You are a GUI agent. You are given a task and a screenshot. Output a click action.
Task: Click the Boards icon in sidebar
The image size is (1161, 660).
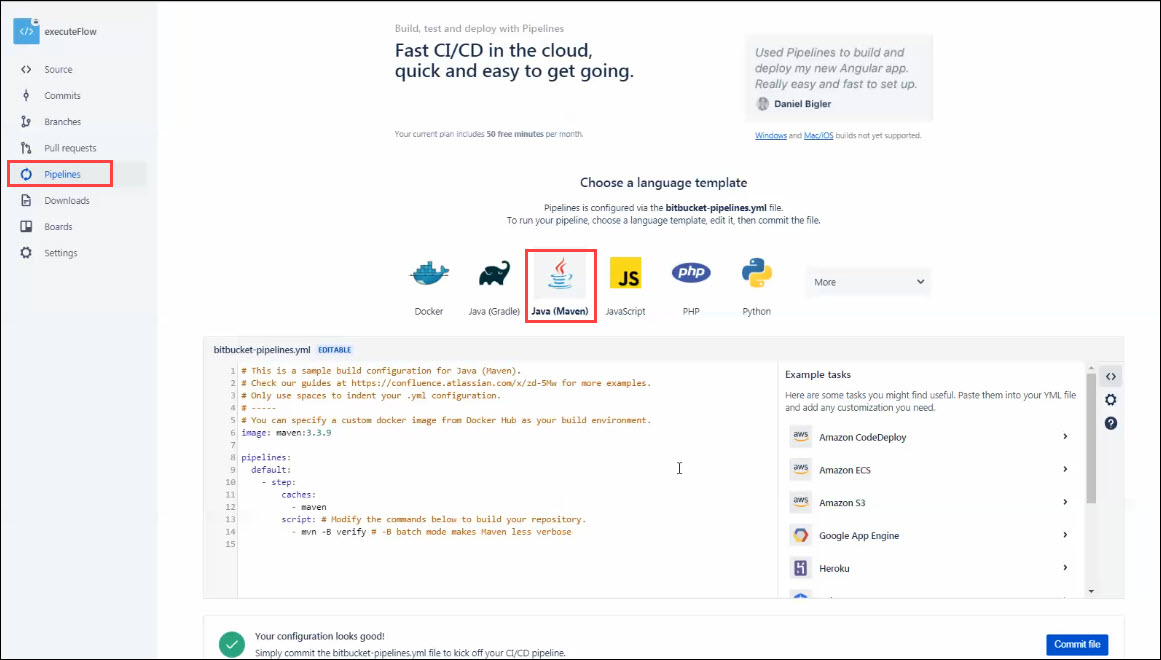[x=26, y=227]
